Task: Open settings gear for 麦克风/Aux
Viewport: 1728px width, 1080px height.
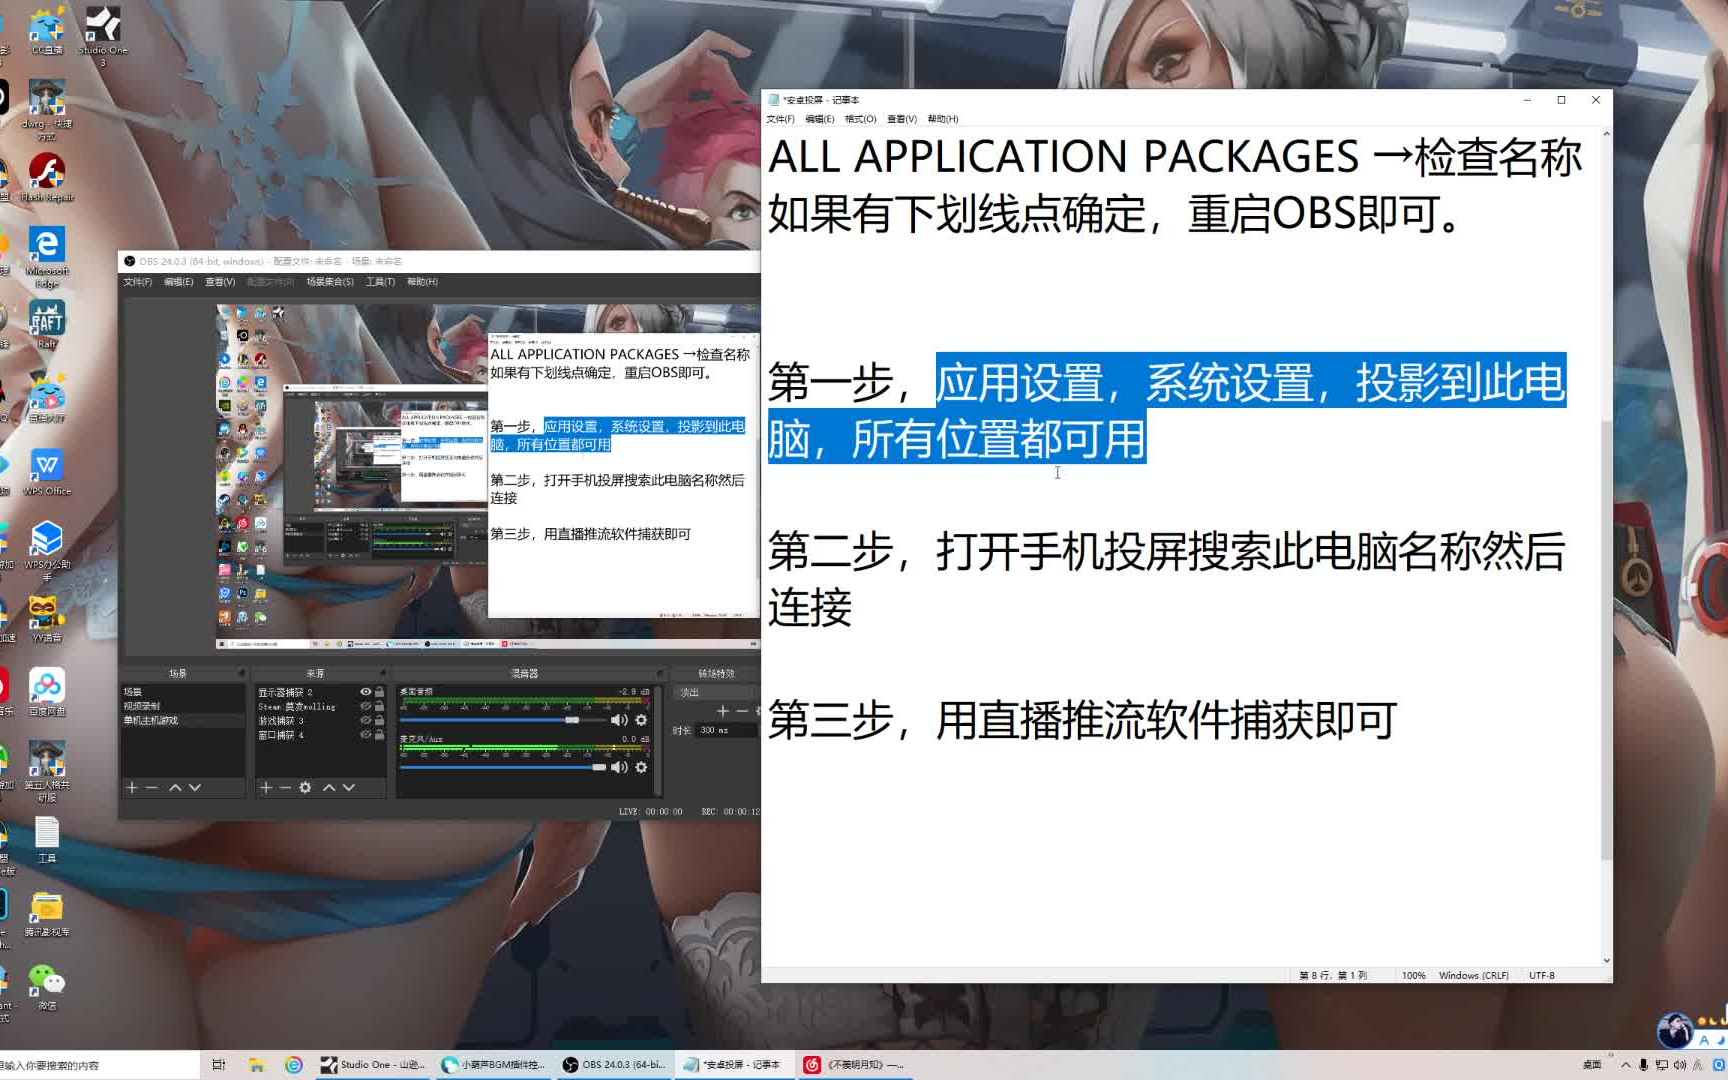Action: point(641,767)
